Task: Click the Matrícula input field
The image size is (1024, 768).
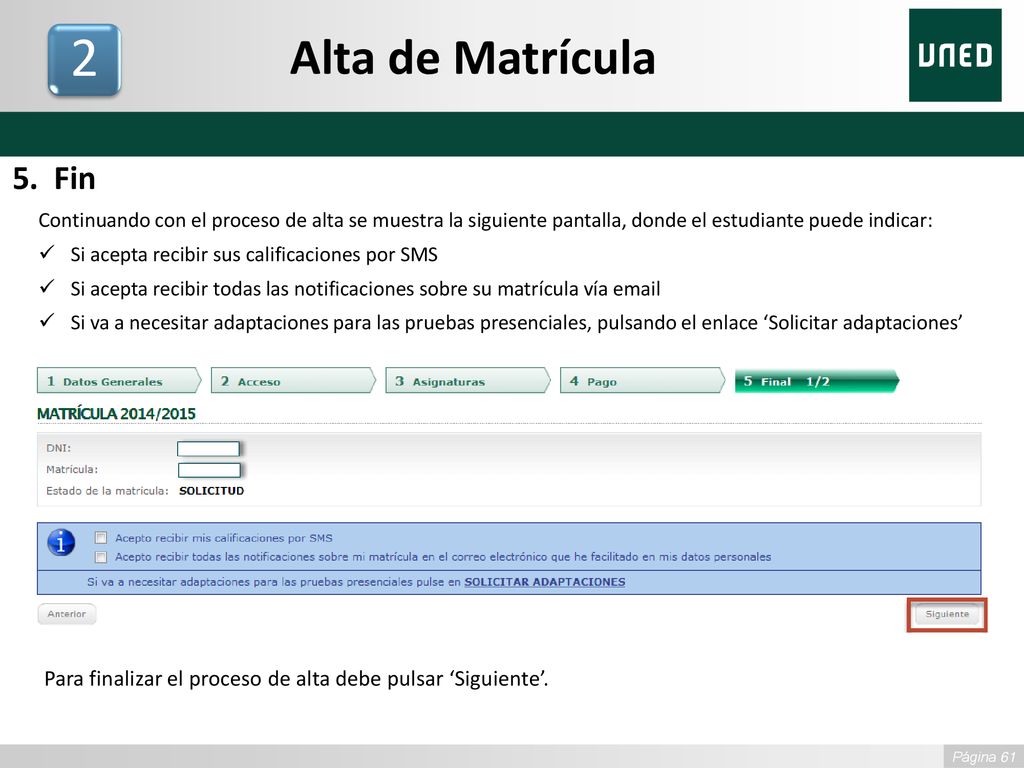Action: coord(209,470)
